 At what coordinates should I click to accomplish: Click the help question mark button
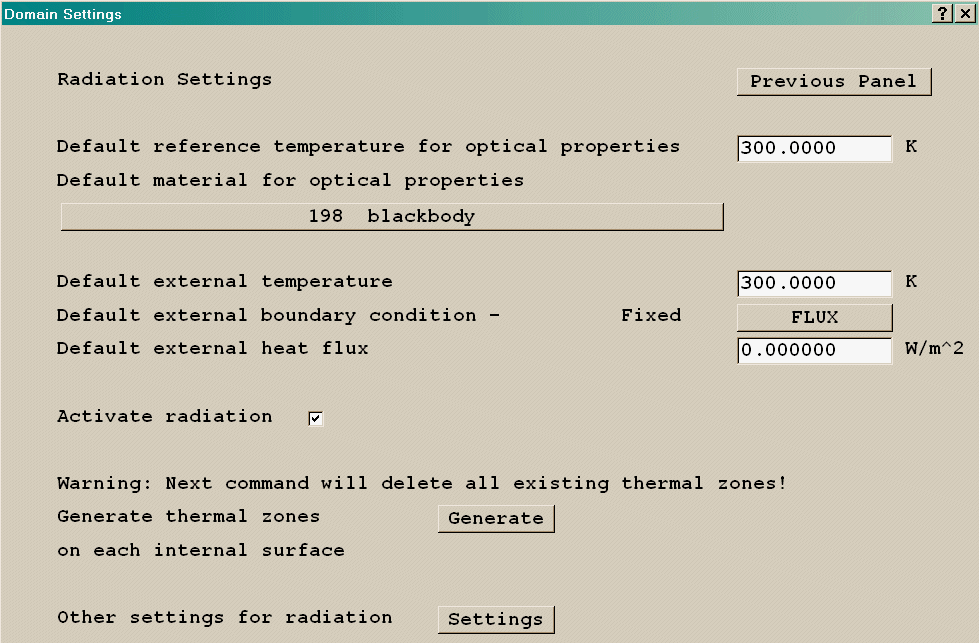click(x=942, y=14)
